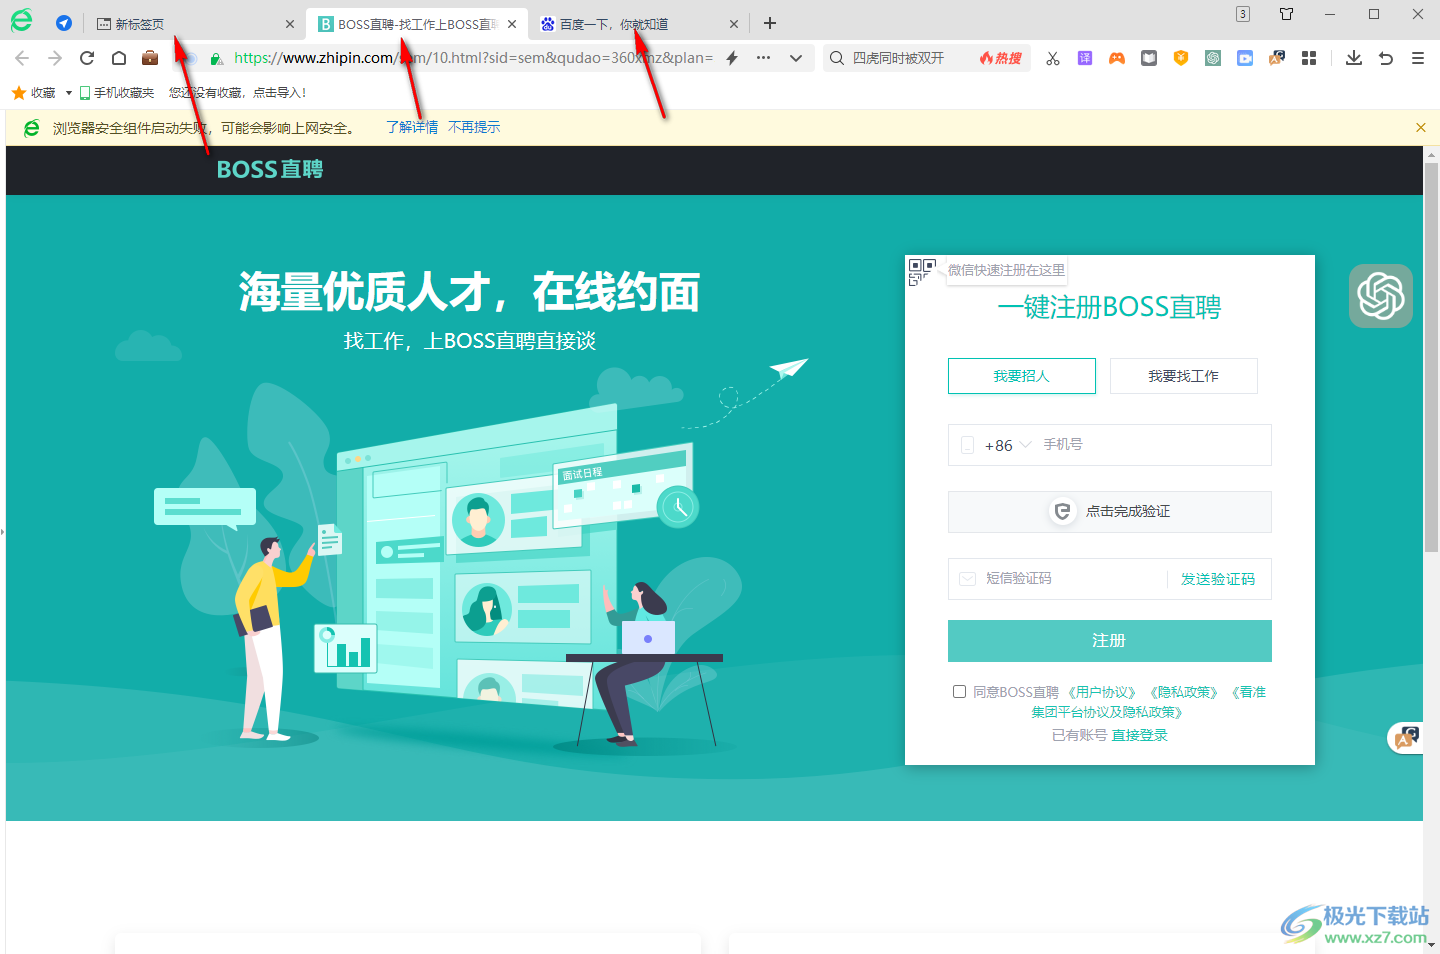The height and width of the screenshot is (954, 1440).
Task: Go back to the previous page
Action: tap(22, 58)
